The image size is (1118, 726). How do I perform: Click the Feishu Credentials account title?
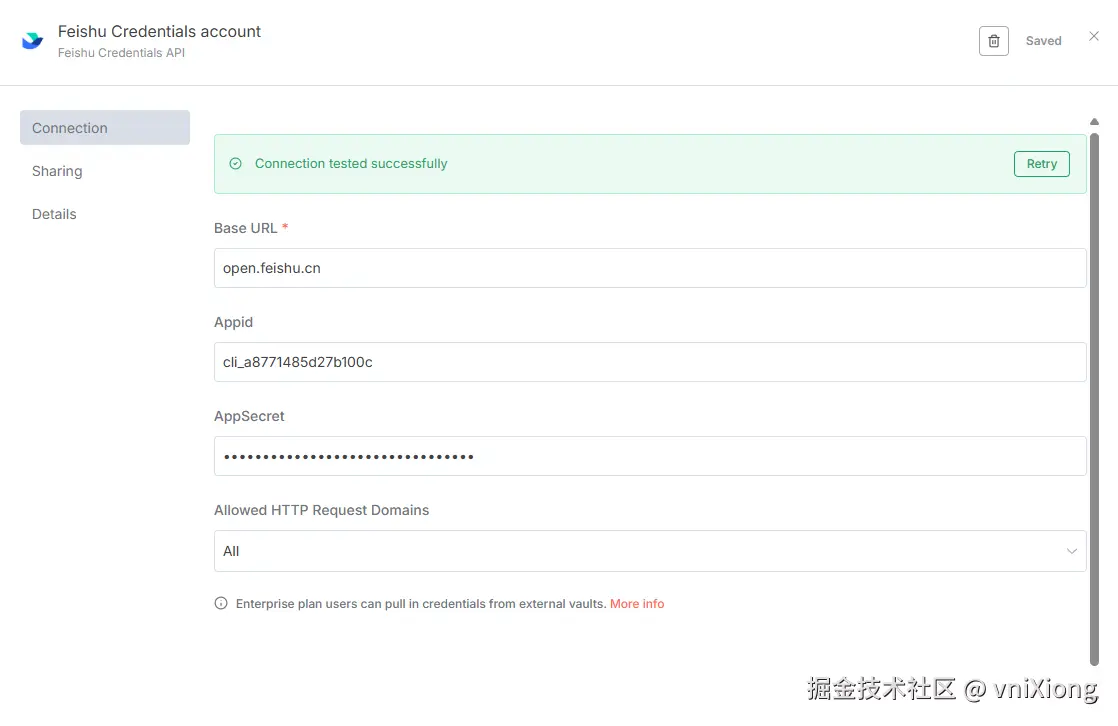coord(159,31)
